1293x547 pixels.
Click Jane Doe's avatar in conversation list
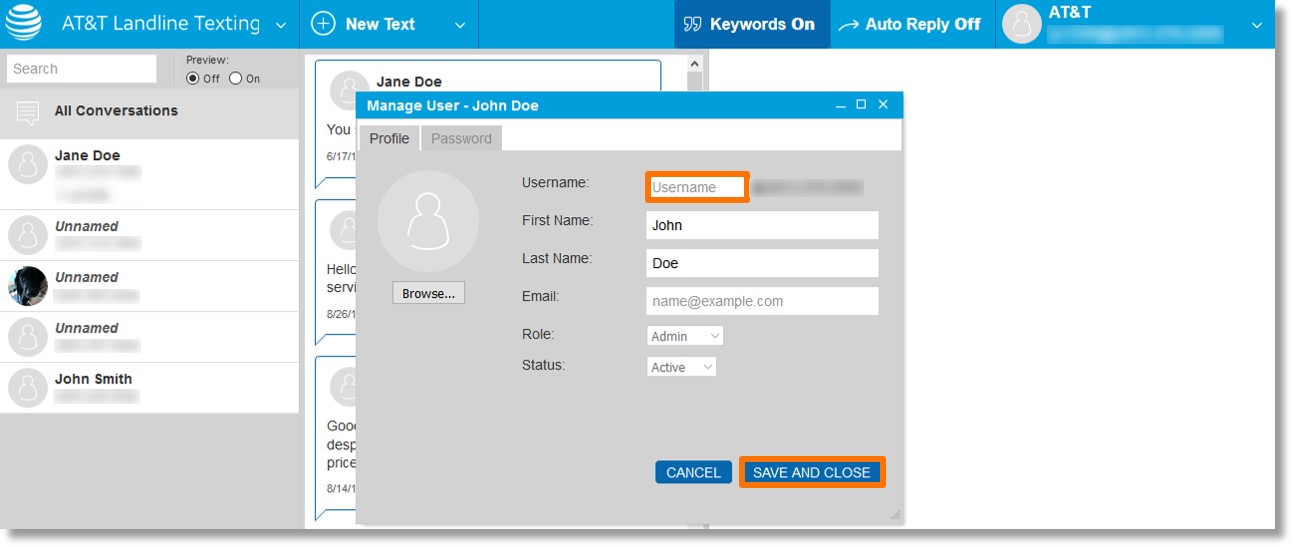[28, 165]
